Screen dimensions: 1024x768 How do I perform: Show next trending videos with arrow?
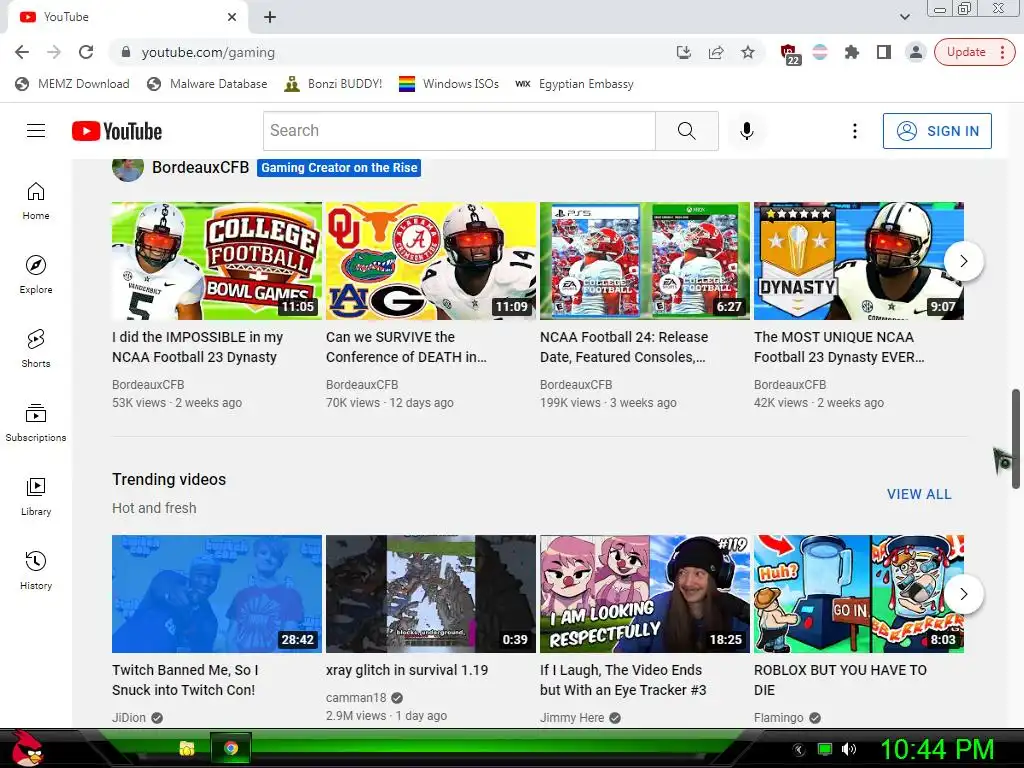click(x=963, y=594)
